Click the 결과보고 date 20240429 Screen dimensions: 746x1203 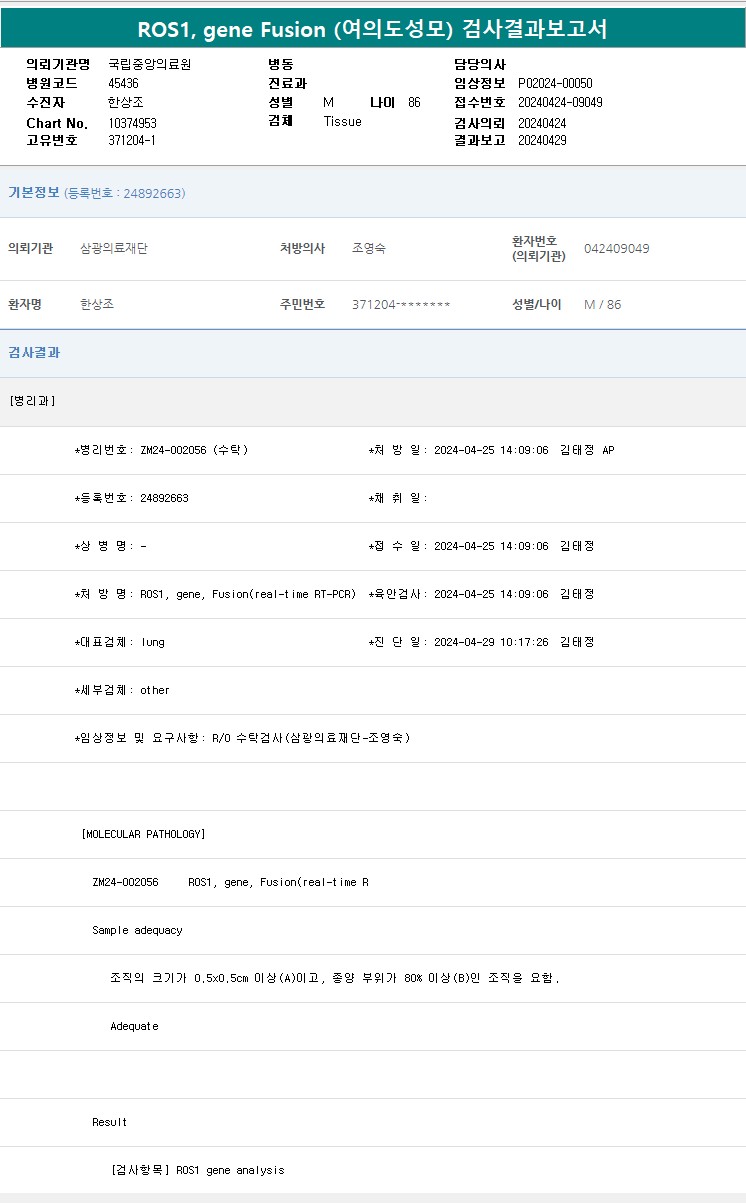coord(542,140)
